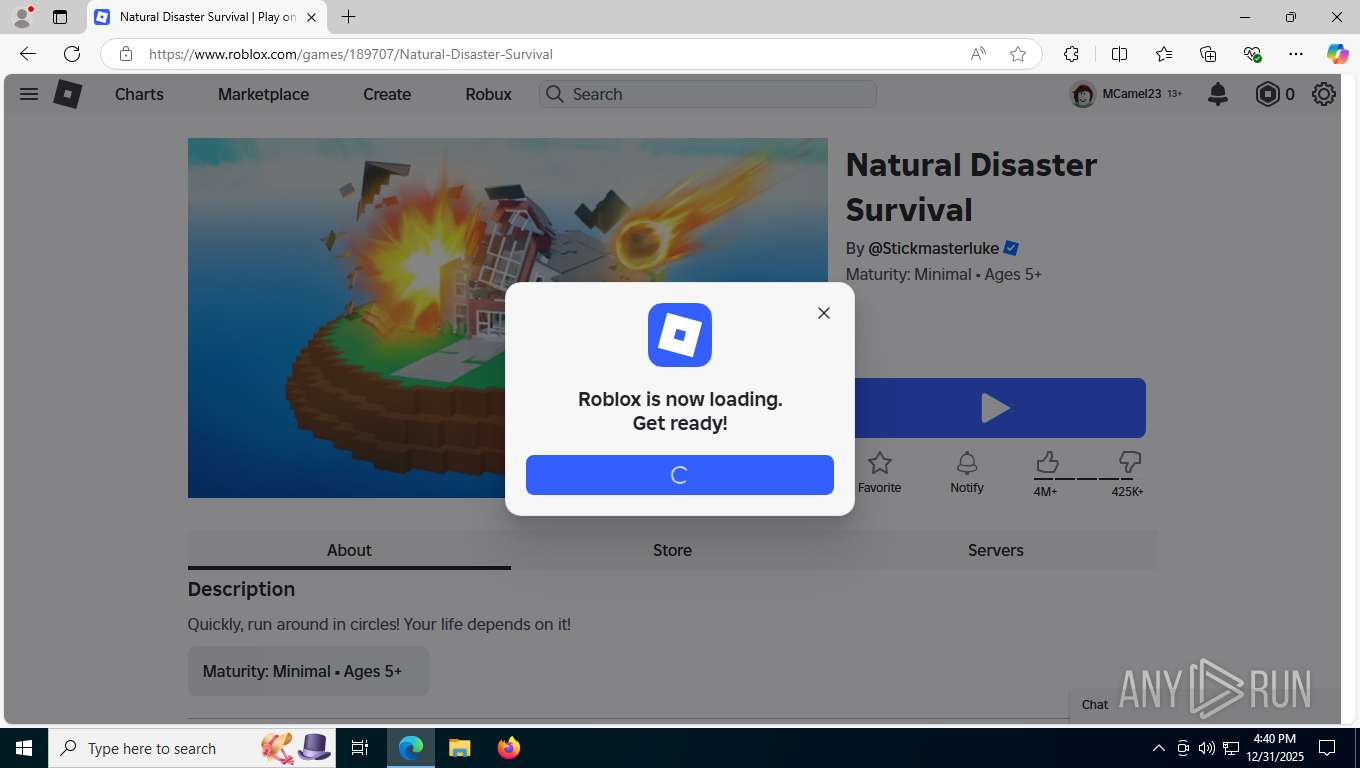1360x768 pixels.
Task: Open Robux in Roblox navigation
Action: click(489, 94)
